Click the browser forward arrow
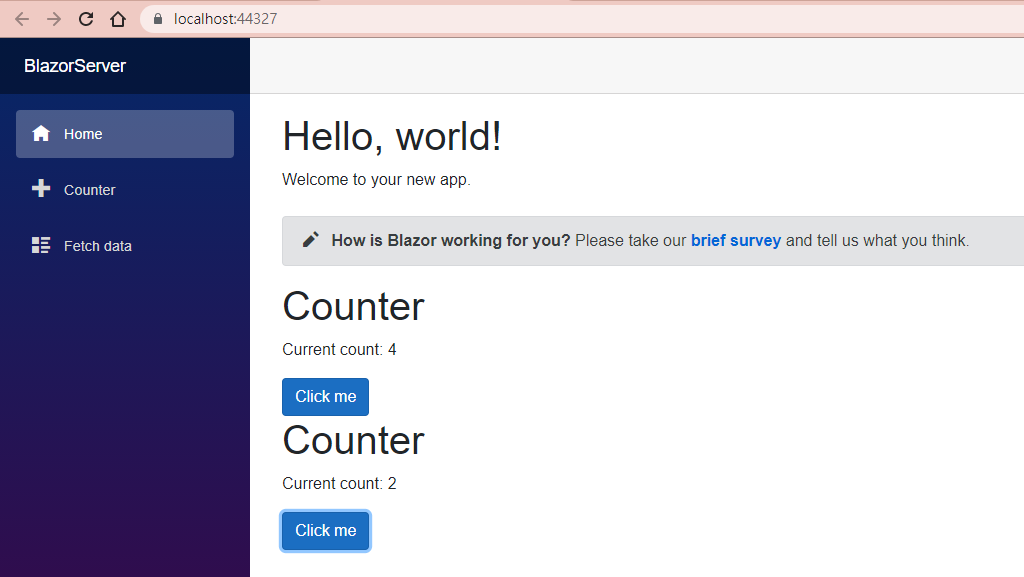Screen dimensions: 1024x577 (54, 19)
